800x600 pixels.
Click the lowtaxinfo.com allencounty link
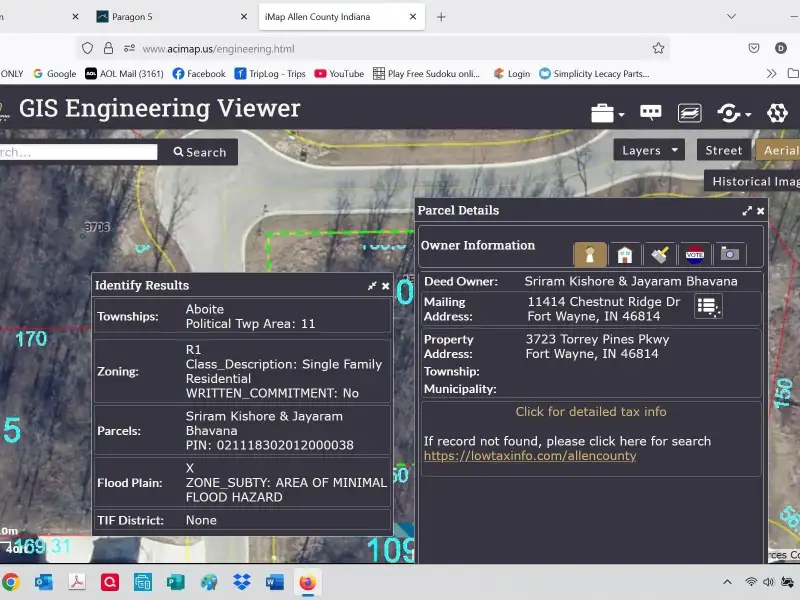(x=529, y=456)
